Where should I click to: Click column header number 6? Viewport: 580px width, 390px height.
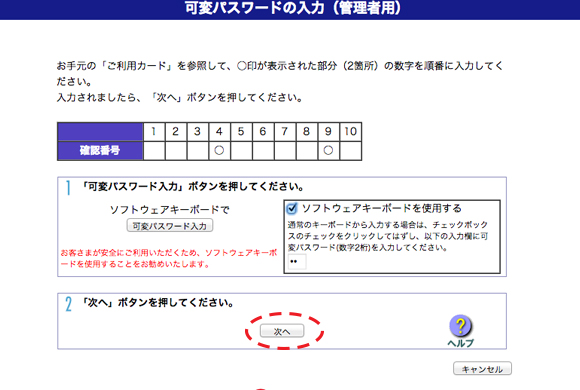click(263, 131)
